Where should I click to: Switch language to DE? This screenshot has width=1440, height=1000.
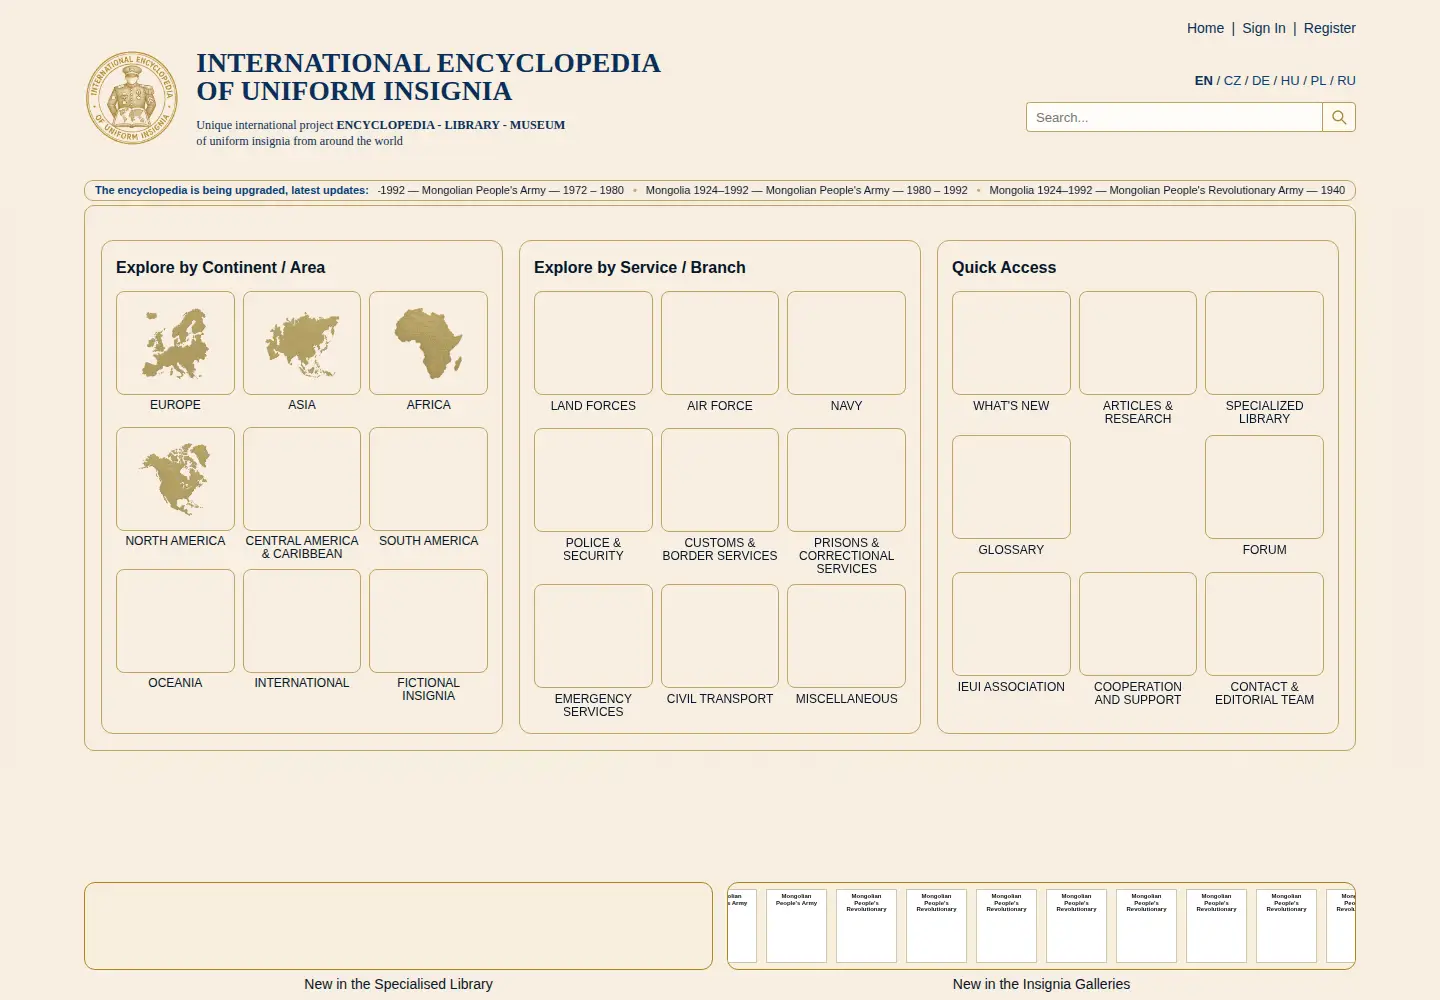1261,80
